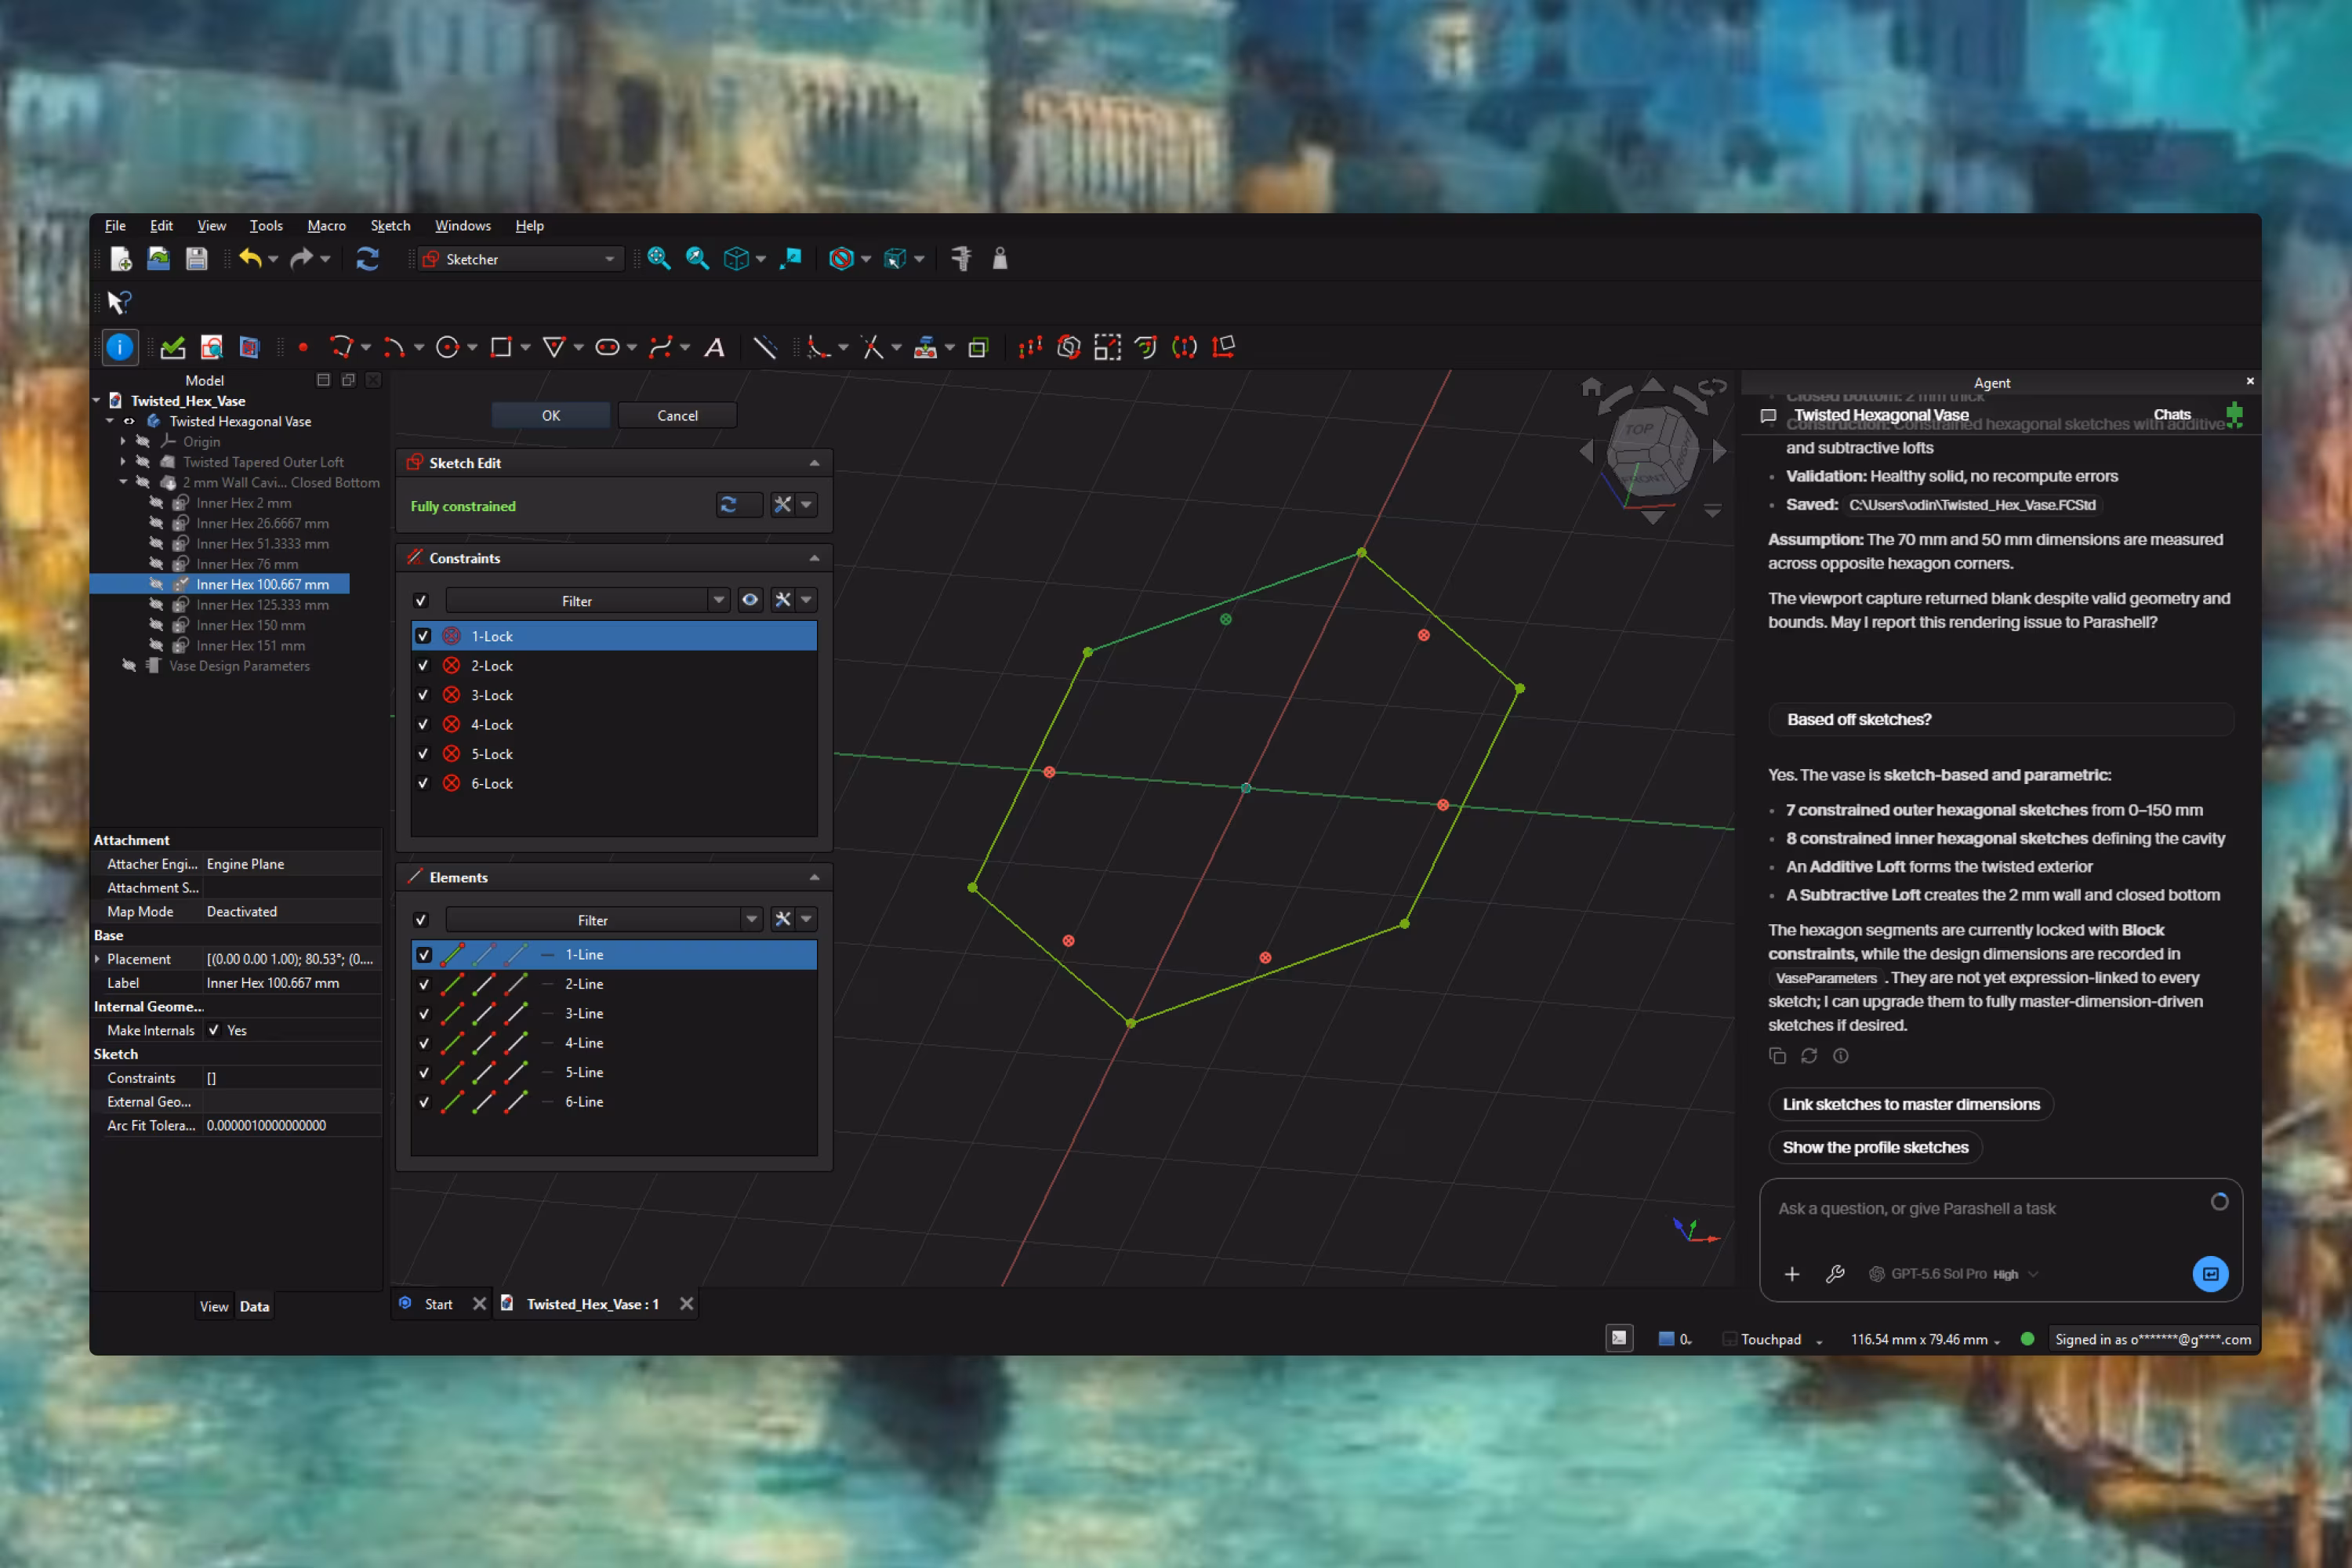
Task: Click Link sketches to master dimensions
Action: click(x=1911, y=1104)
